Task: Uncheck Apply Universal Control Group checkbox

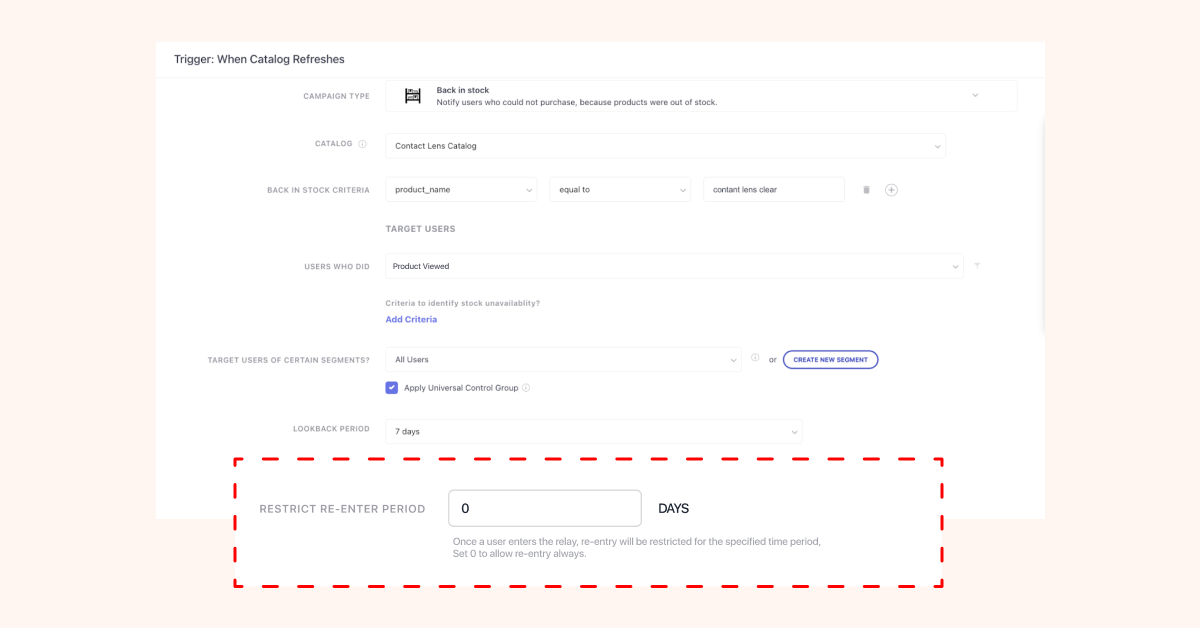Action: [392, 388]
